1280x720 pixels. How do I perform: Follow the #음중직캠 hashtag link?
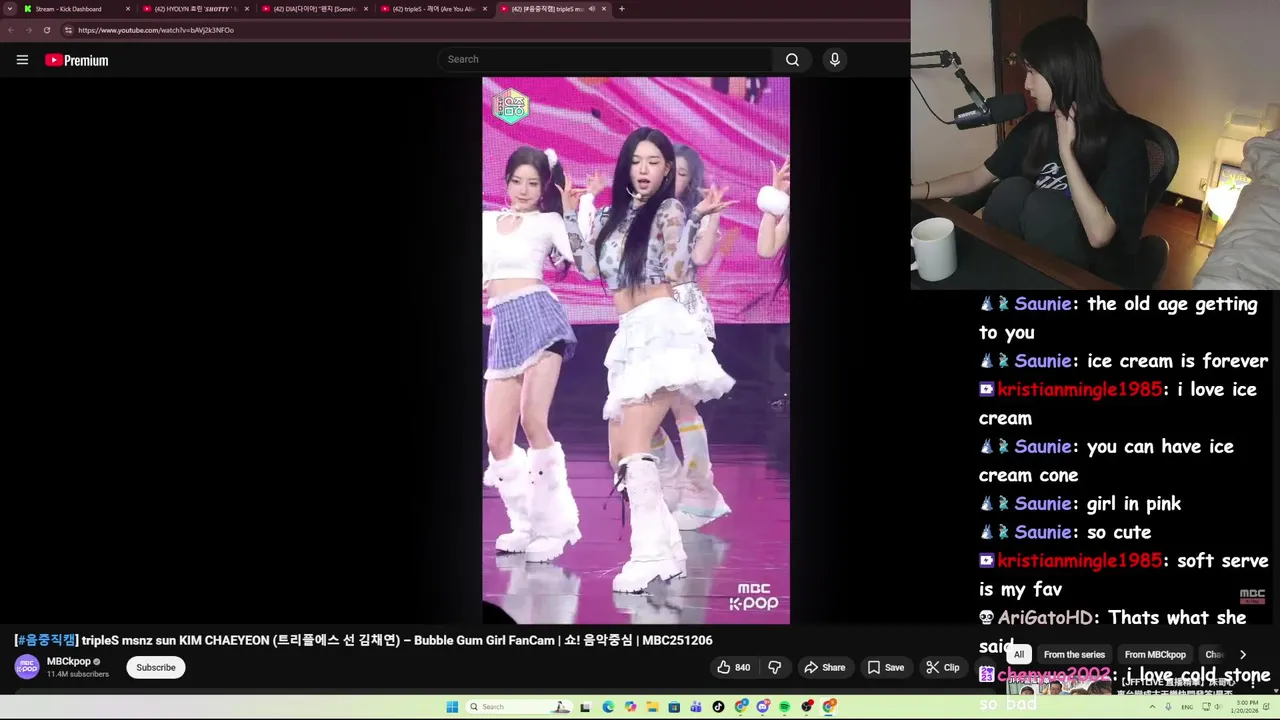click(46, 640)
